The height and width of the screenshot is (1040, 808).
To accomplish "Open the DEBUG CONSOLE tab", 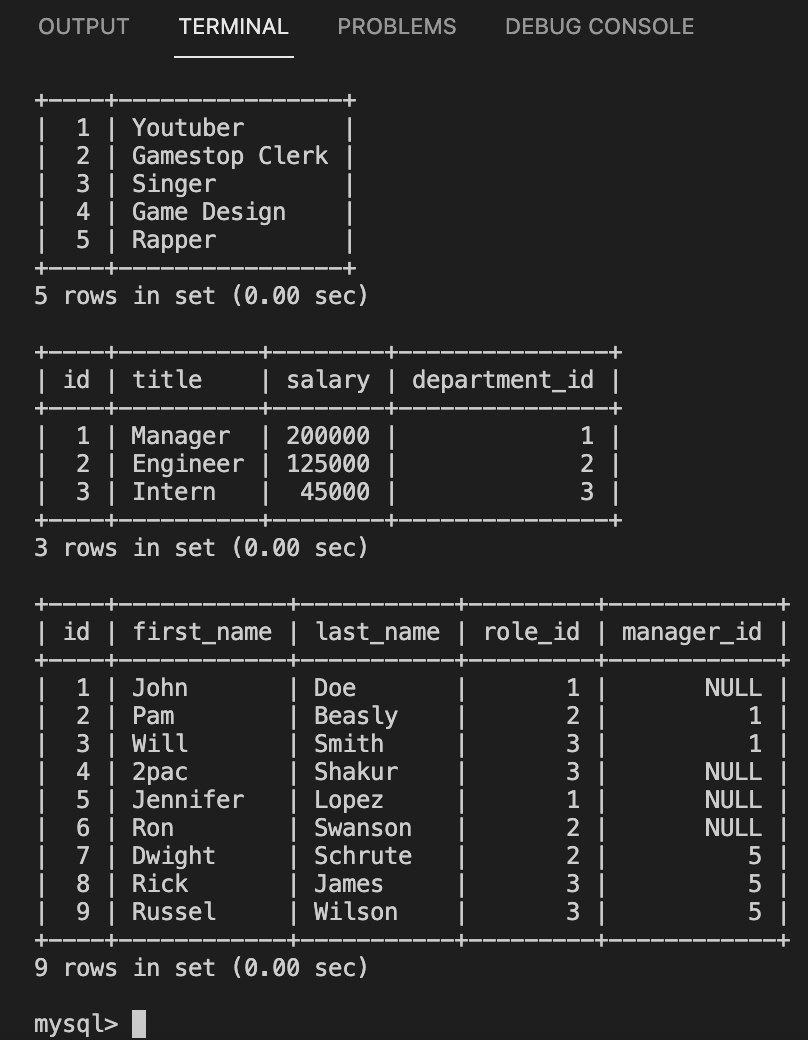I will click(599, 27).
